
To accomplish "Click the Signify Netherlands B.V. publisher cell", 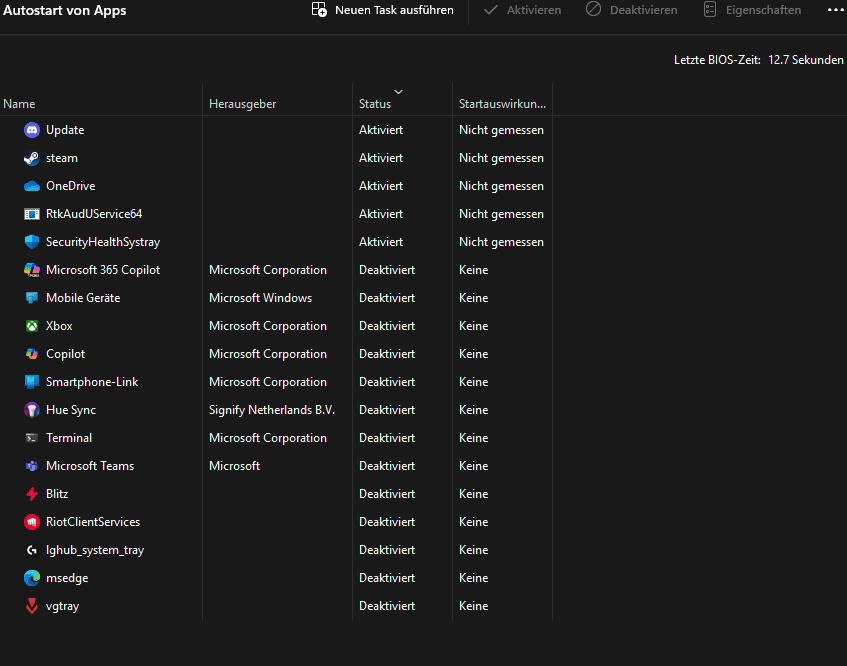I will [x=272, y=410].
